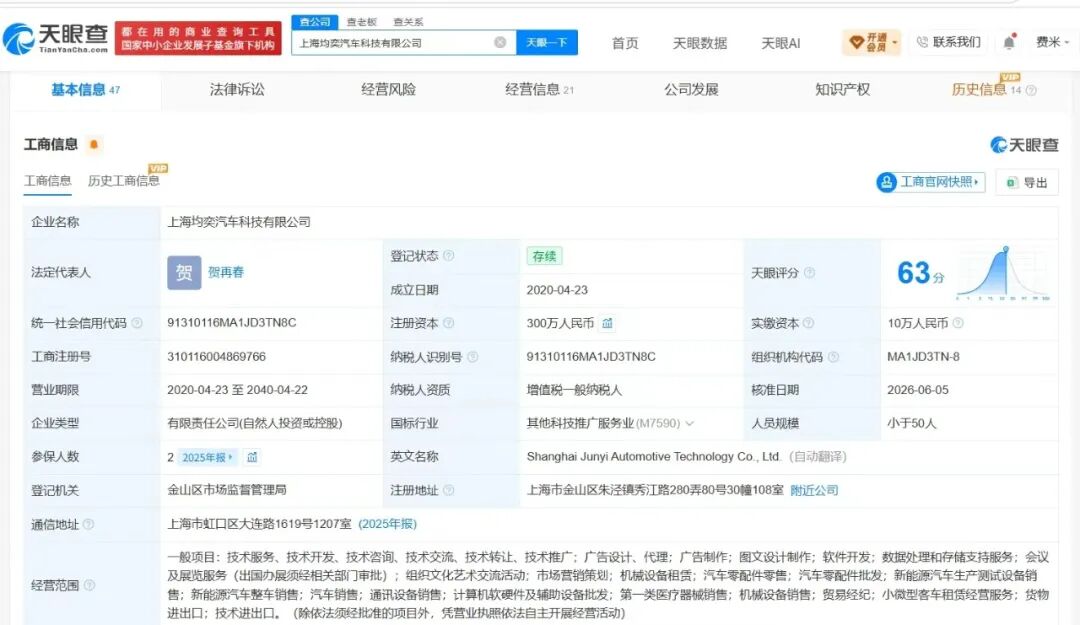The height and width of the screenshot is (625, 1080).
Task: Click the help icon beside 登记状态
Action: (x=448, y=256)
